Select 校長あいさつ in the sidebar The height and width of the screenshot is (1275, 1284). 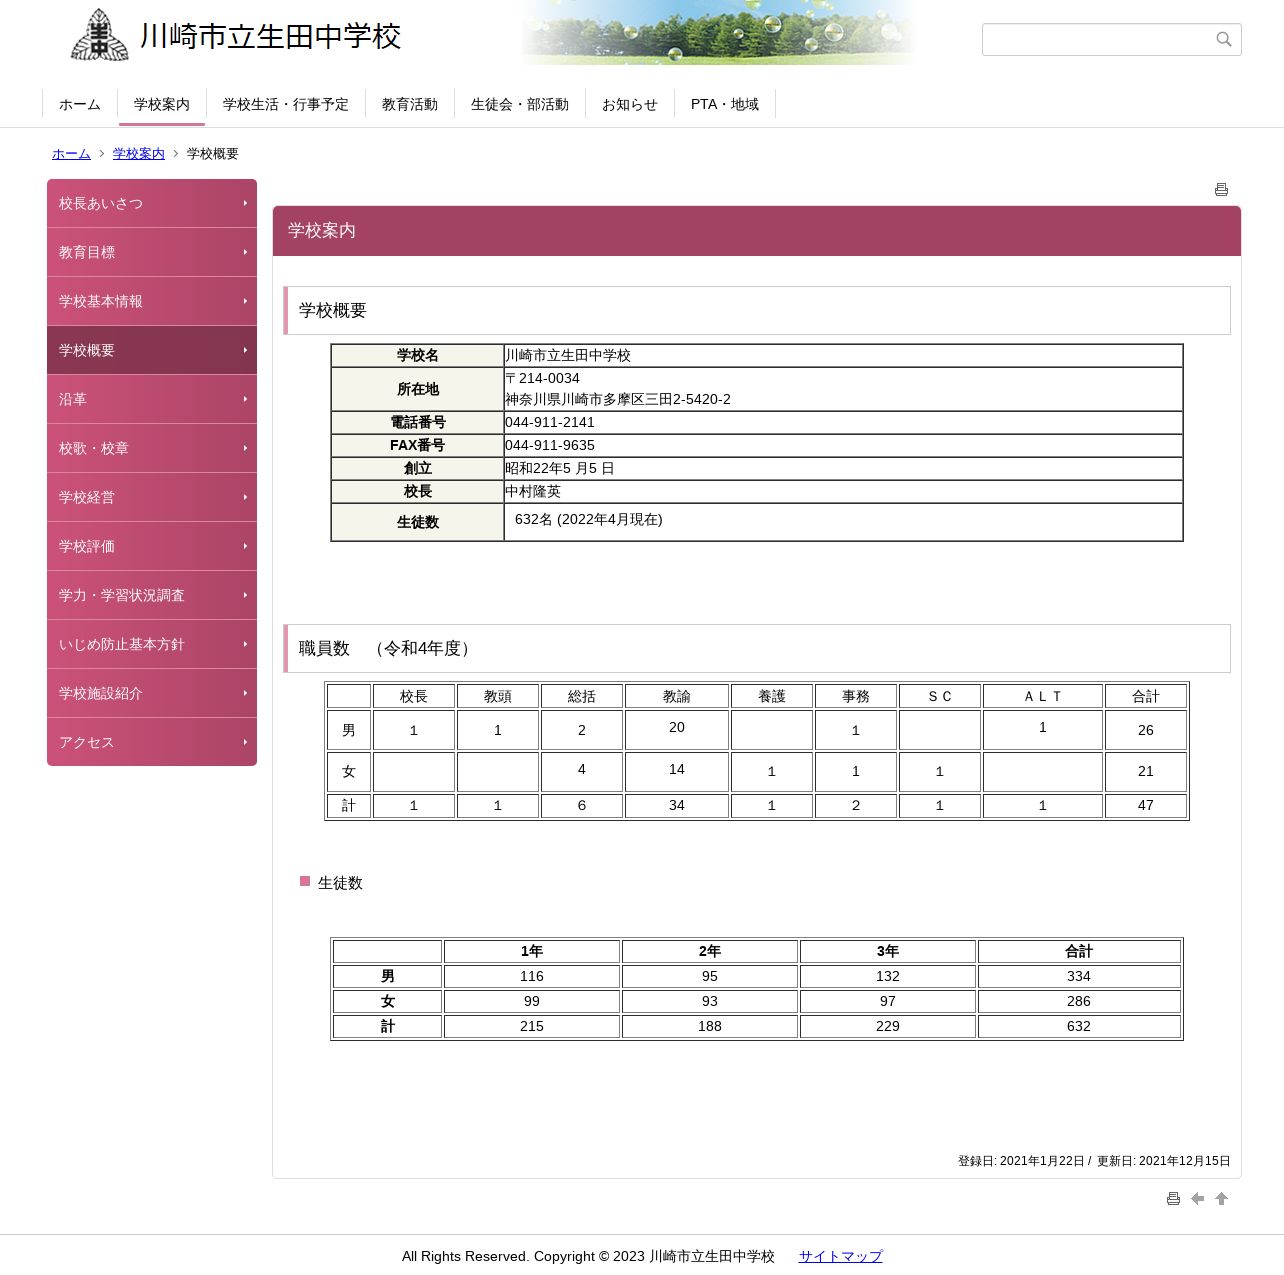(152, 203)
